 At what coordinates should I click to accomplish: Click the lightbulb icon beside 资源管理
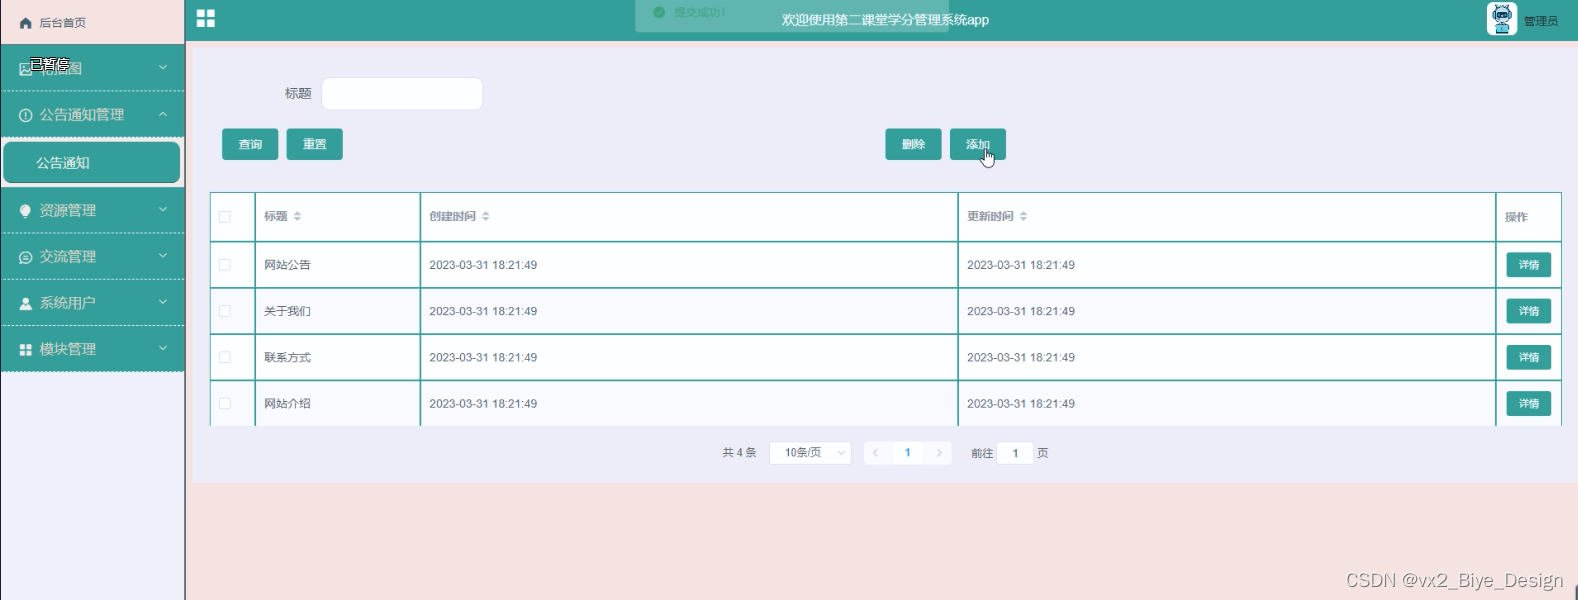[26, 211]
